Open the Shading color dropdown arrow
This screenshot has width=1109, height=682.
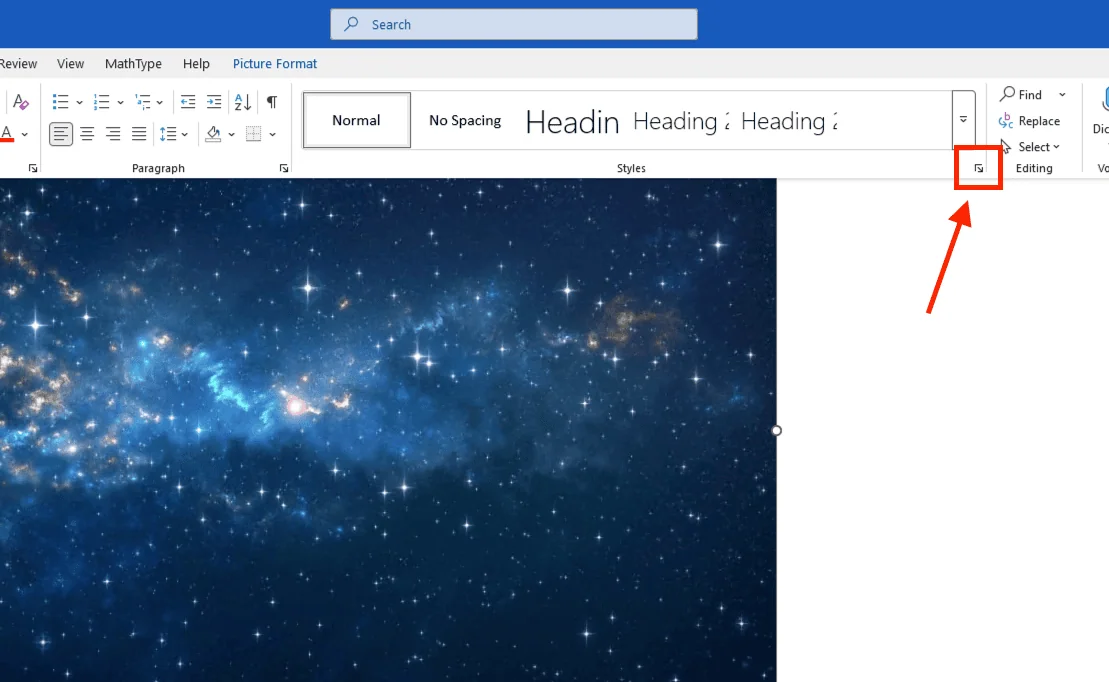tap(231, 134)
